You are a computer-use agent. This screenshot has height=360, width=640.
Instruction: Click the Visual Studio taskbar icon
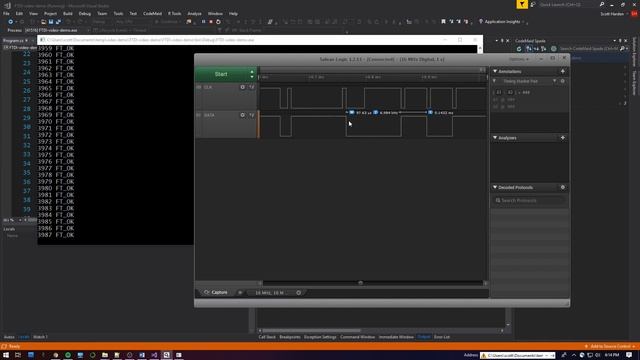point(154,355)
